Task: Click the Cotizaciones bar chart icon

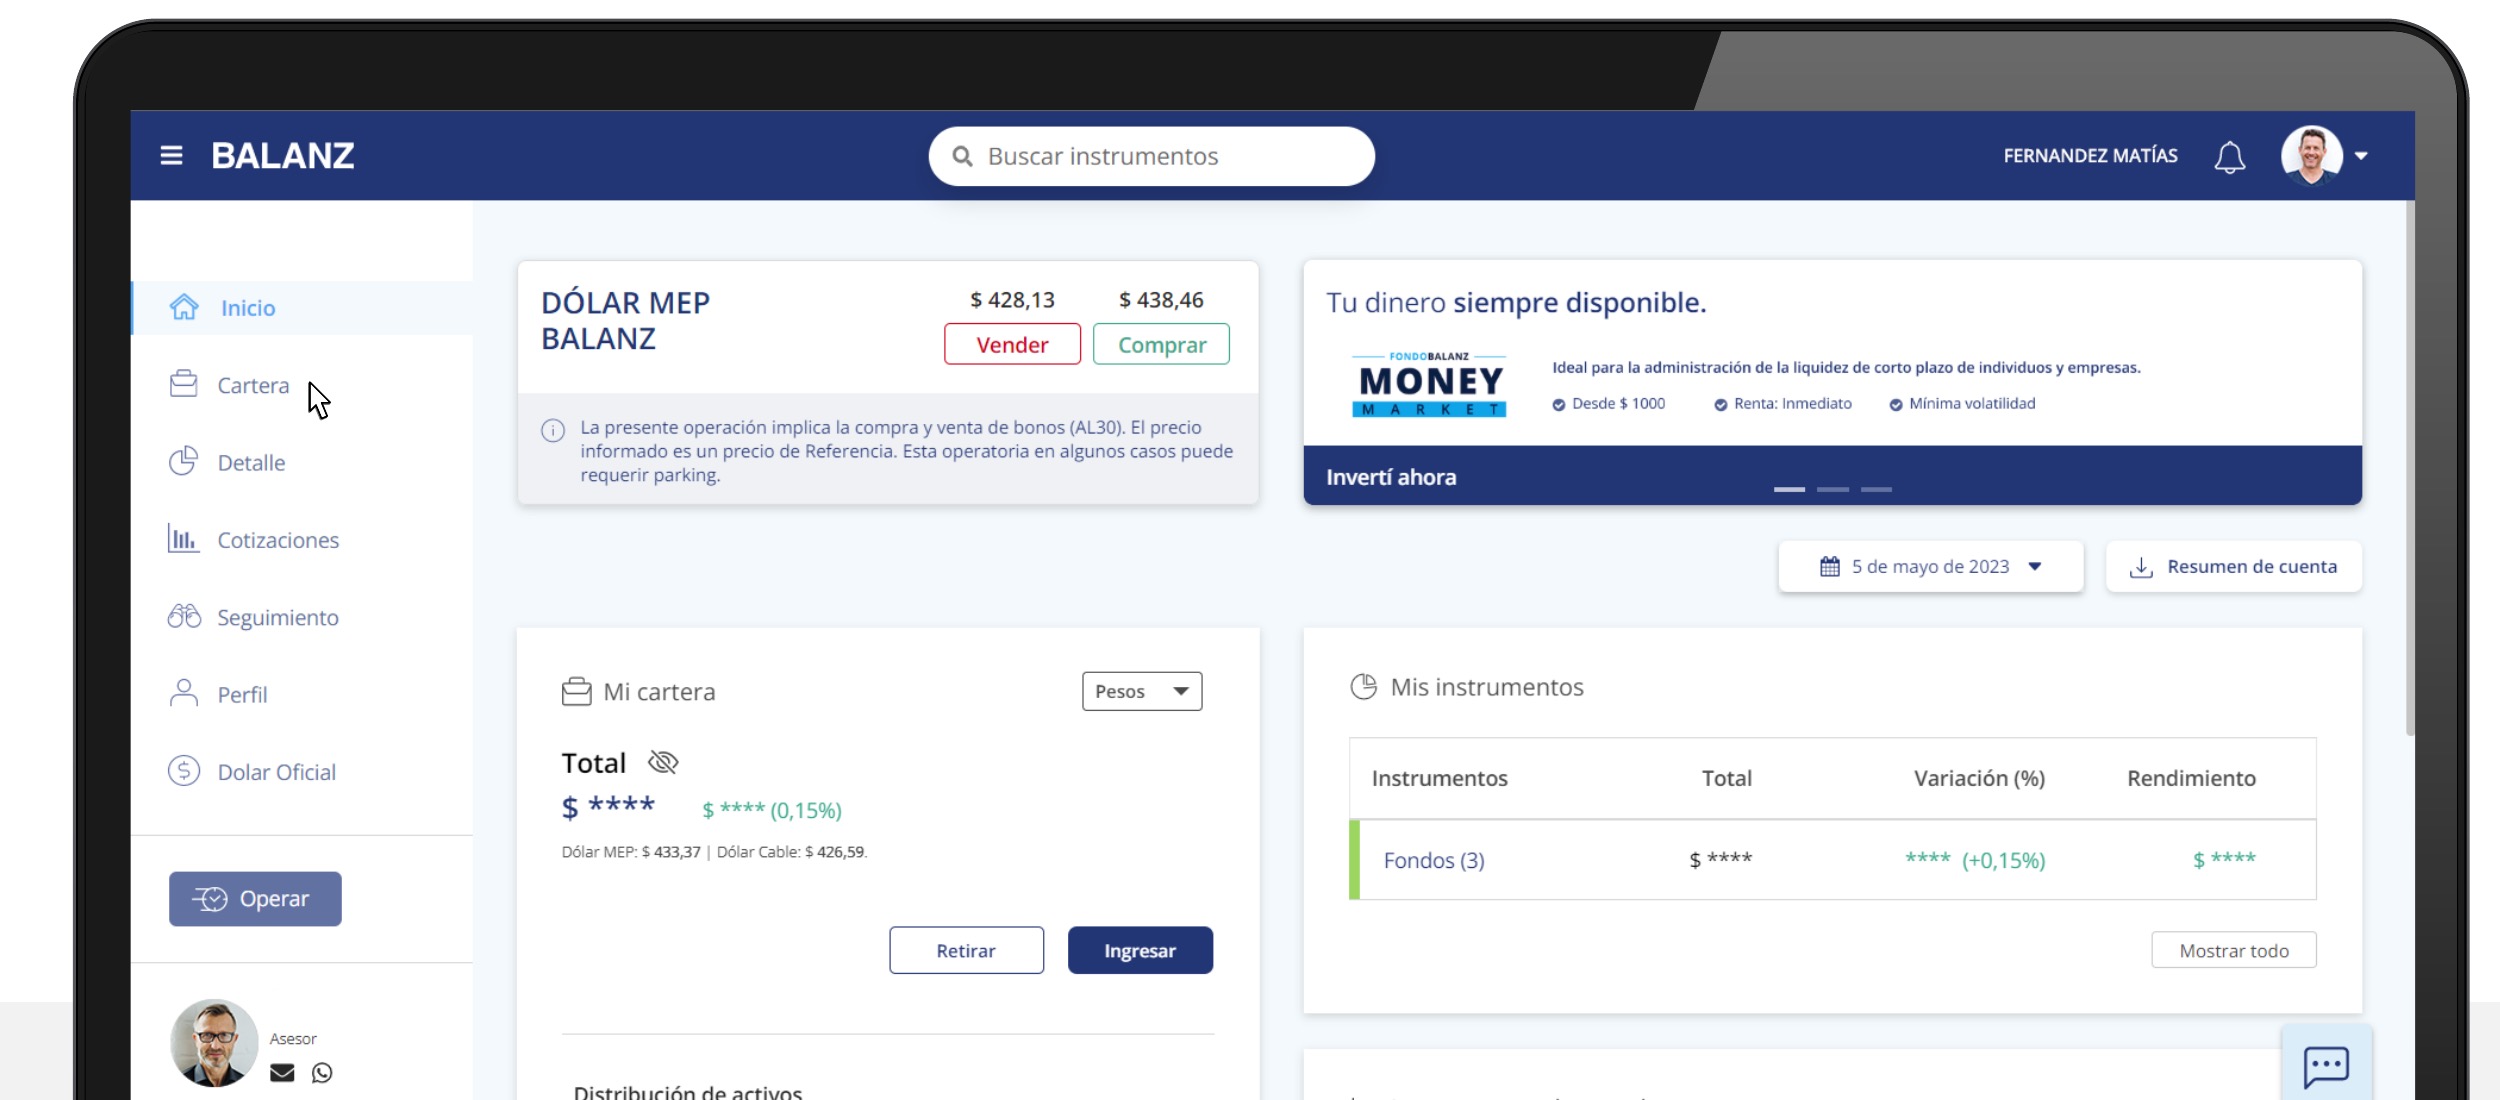Action: pos(183,538)
